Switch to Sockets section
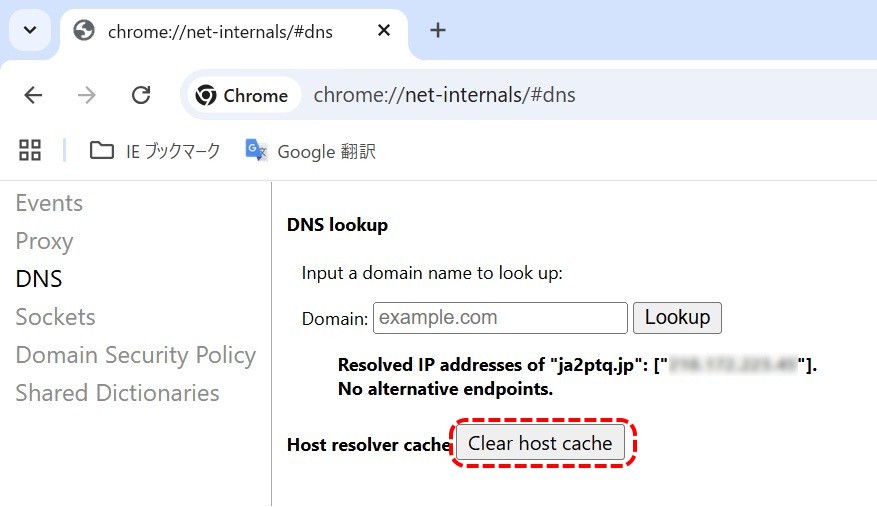The image size is (877, 507). pyautogui.click(x=56, y=317)
